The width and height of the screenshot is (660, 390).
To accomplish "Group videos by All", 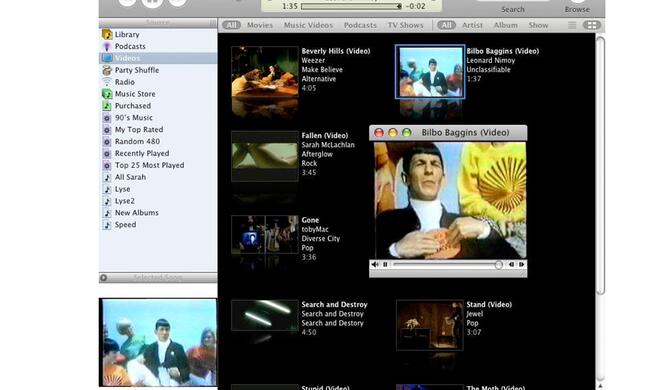I will coord(446,25).
